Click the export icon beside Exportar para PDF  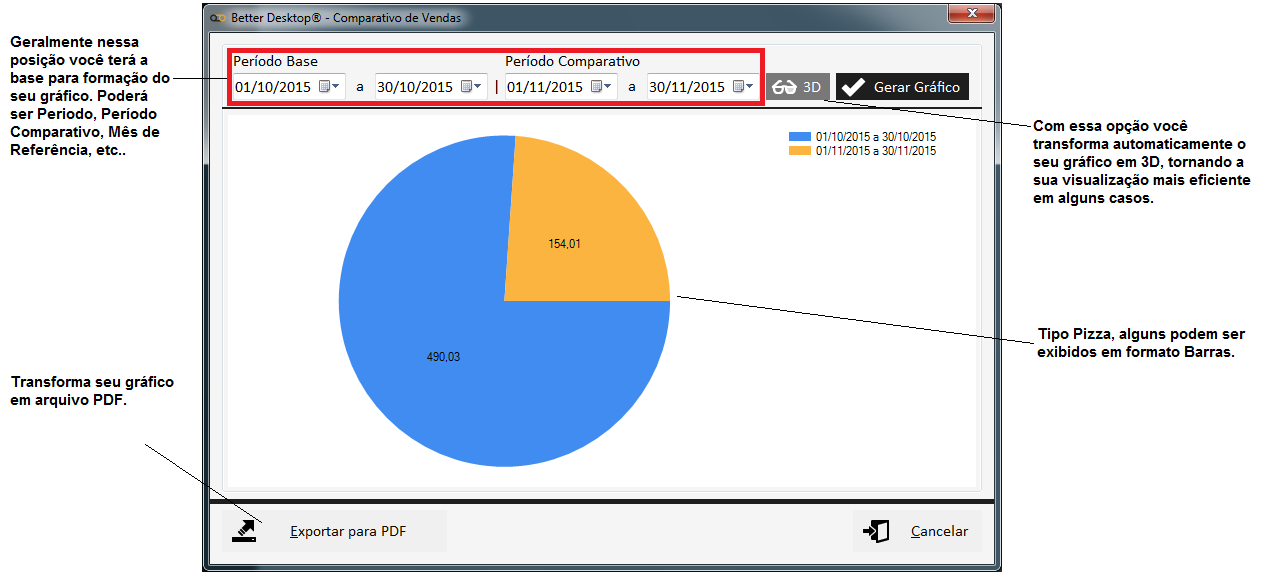pos(245,531)
